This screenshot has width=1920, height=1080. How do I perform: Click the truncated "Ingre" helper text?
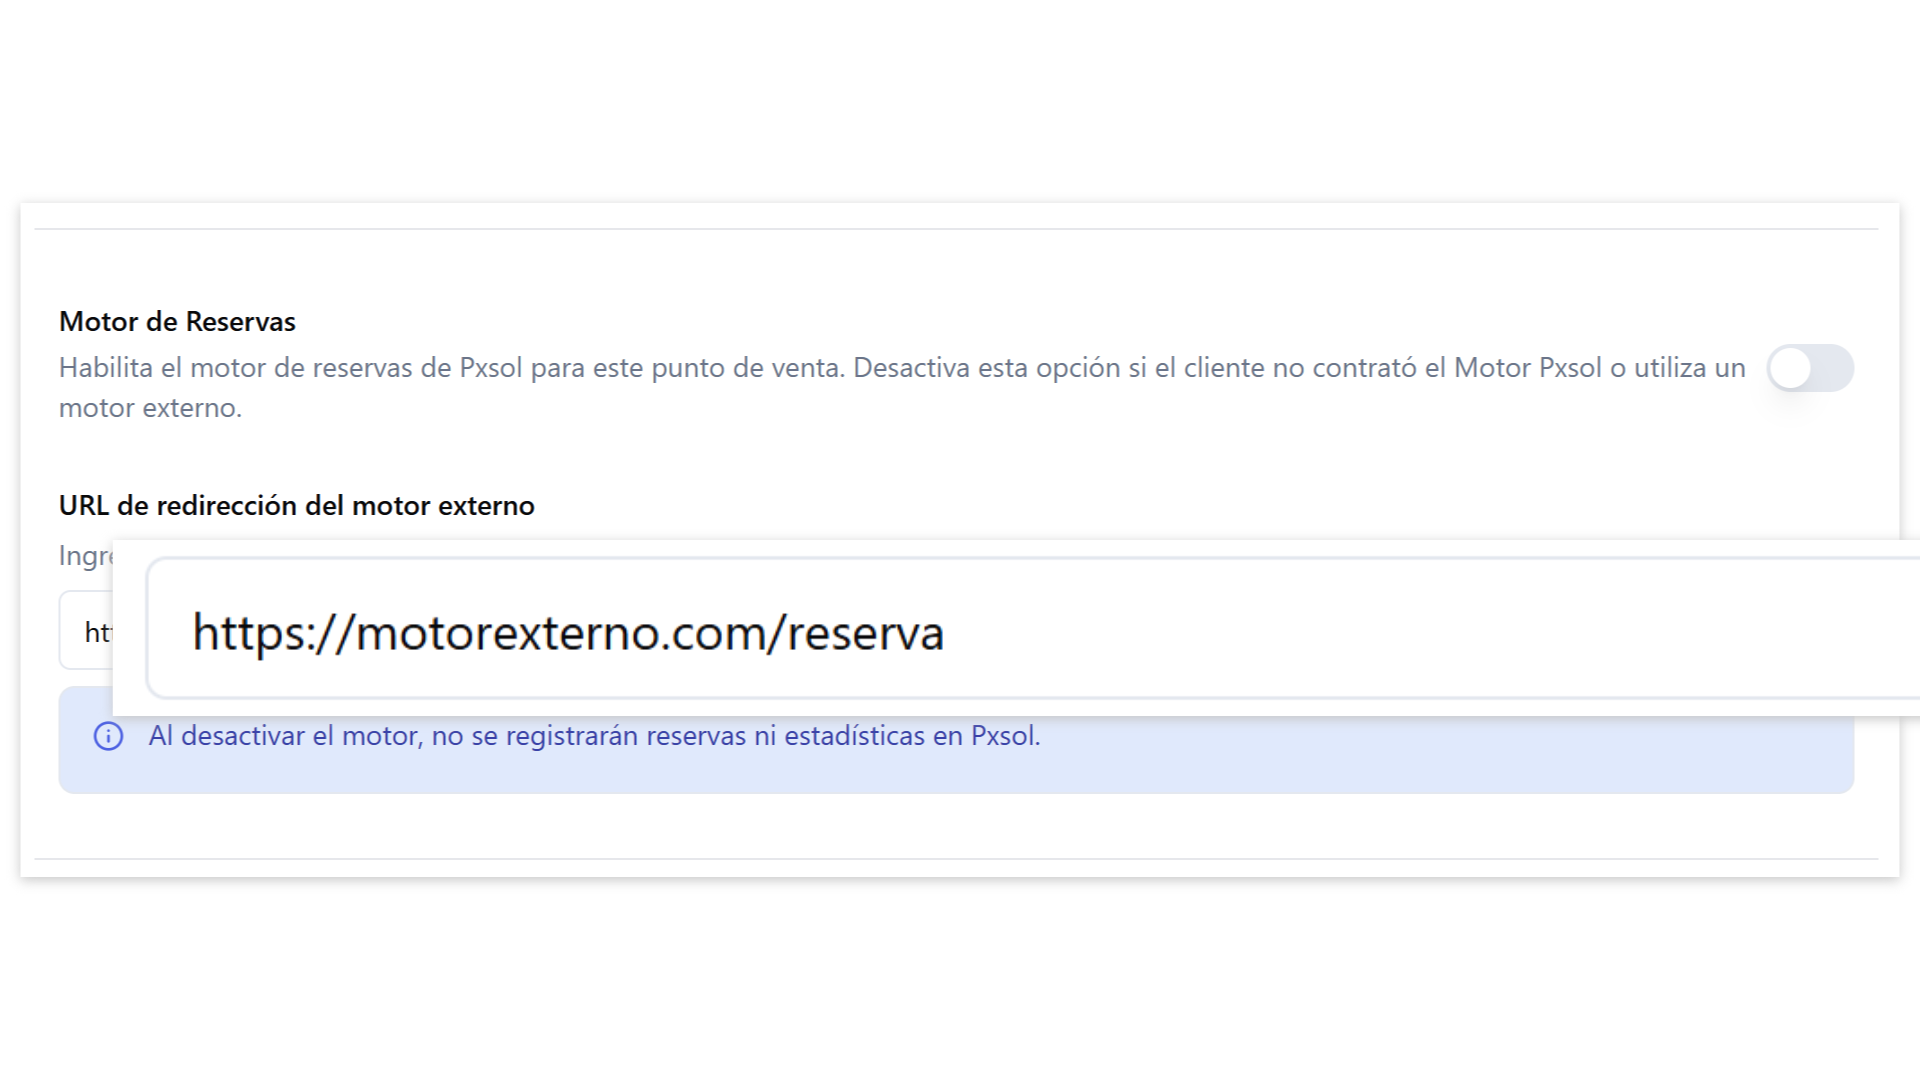(84, 556)
